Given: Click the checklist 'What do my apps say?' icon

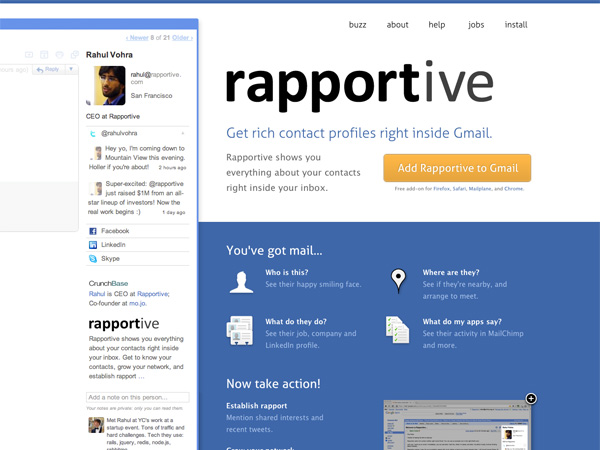Looking at the screenshot, I should (398, 329).
